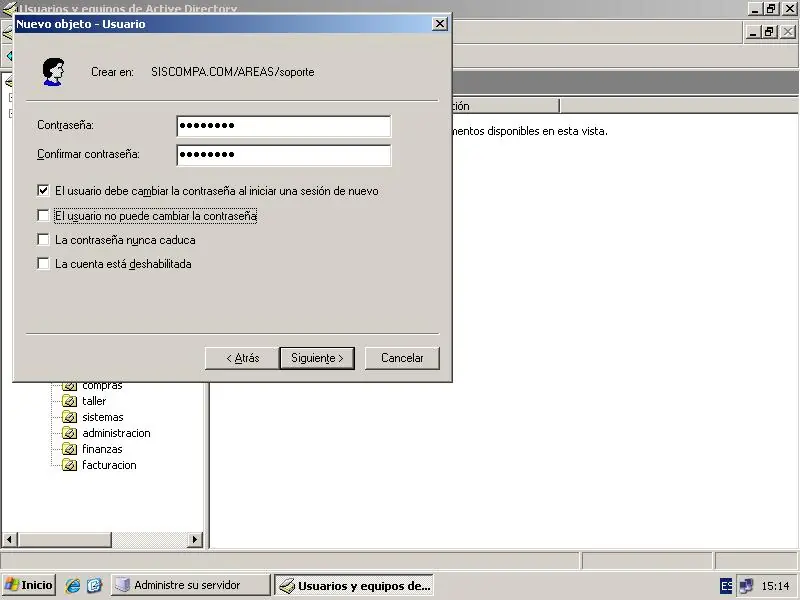800x600 pixels.
Task: Click the Confirmar contraseña field
Action: tap(284, 155)
